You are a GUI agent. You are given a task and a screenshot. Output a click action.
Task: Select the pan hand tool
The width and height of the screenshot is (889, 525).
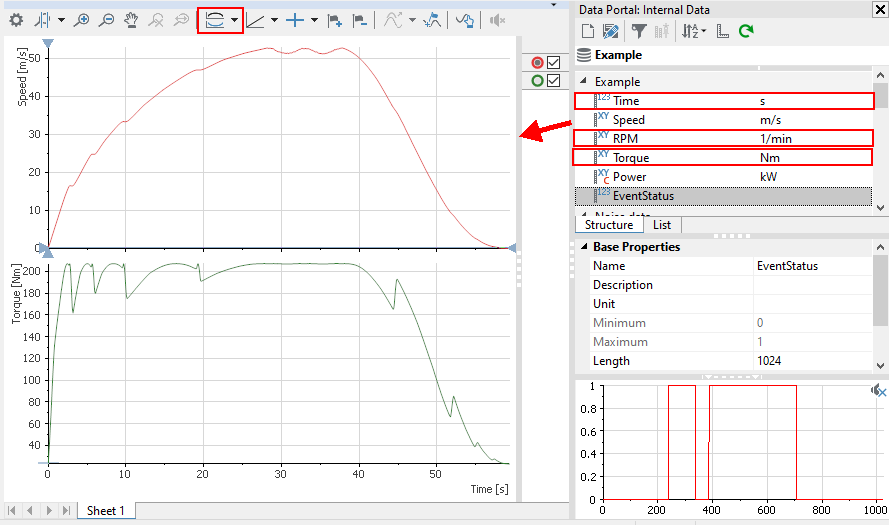pyautogui.click(x=131, y=20)
